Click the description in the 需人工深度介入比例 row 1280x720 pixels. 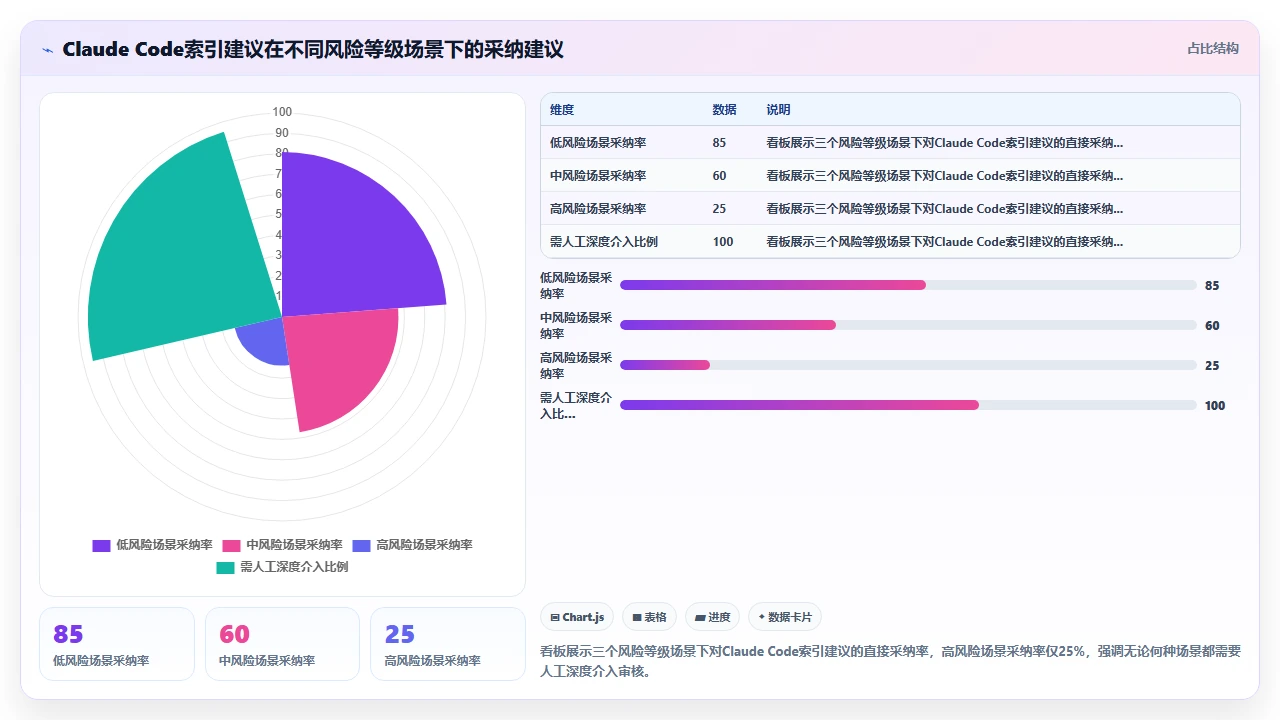point(944,241)
